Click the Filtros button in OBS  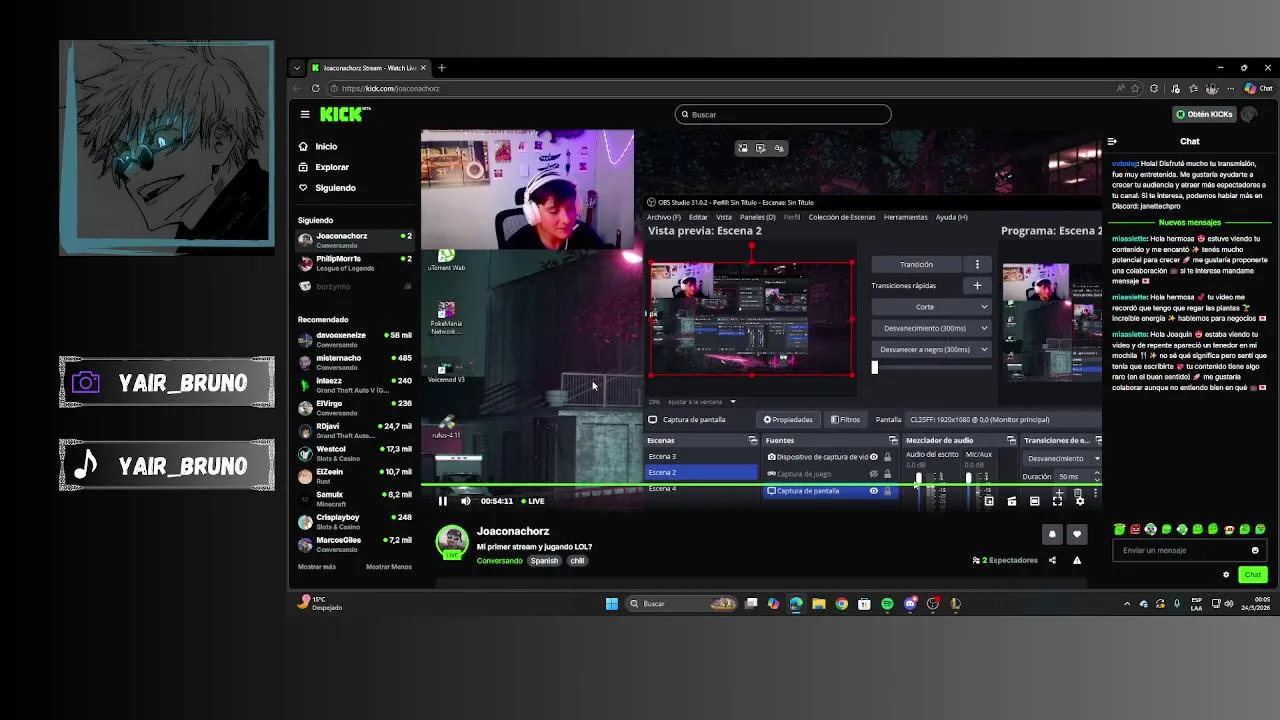click(x=846, y=420)
